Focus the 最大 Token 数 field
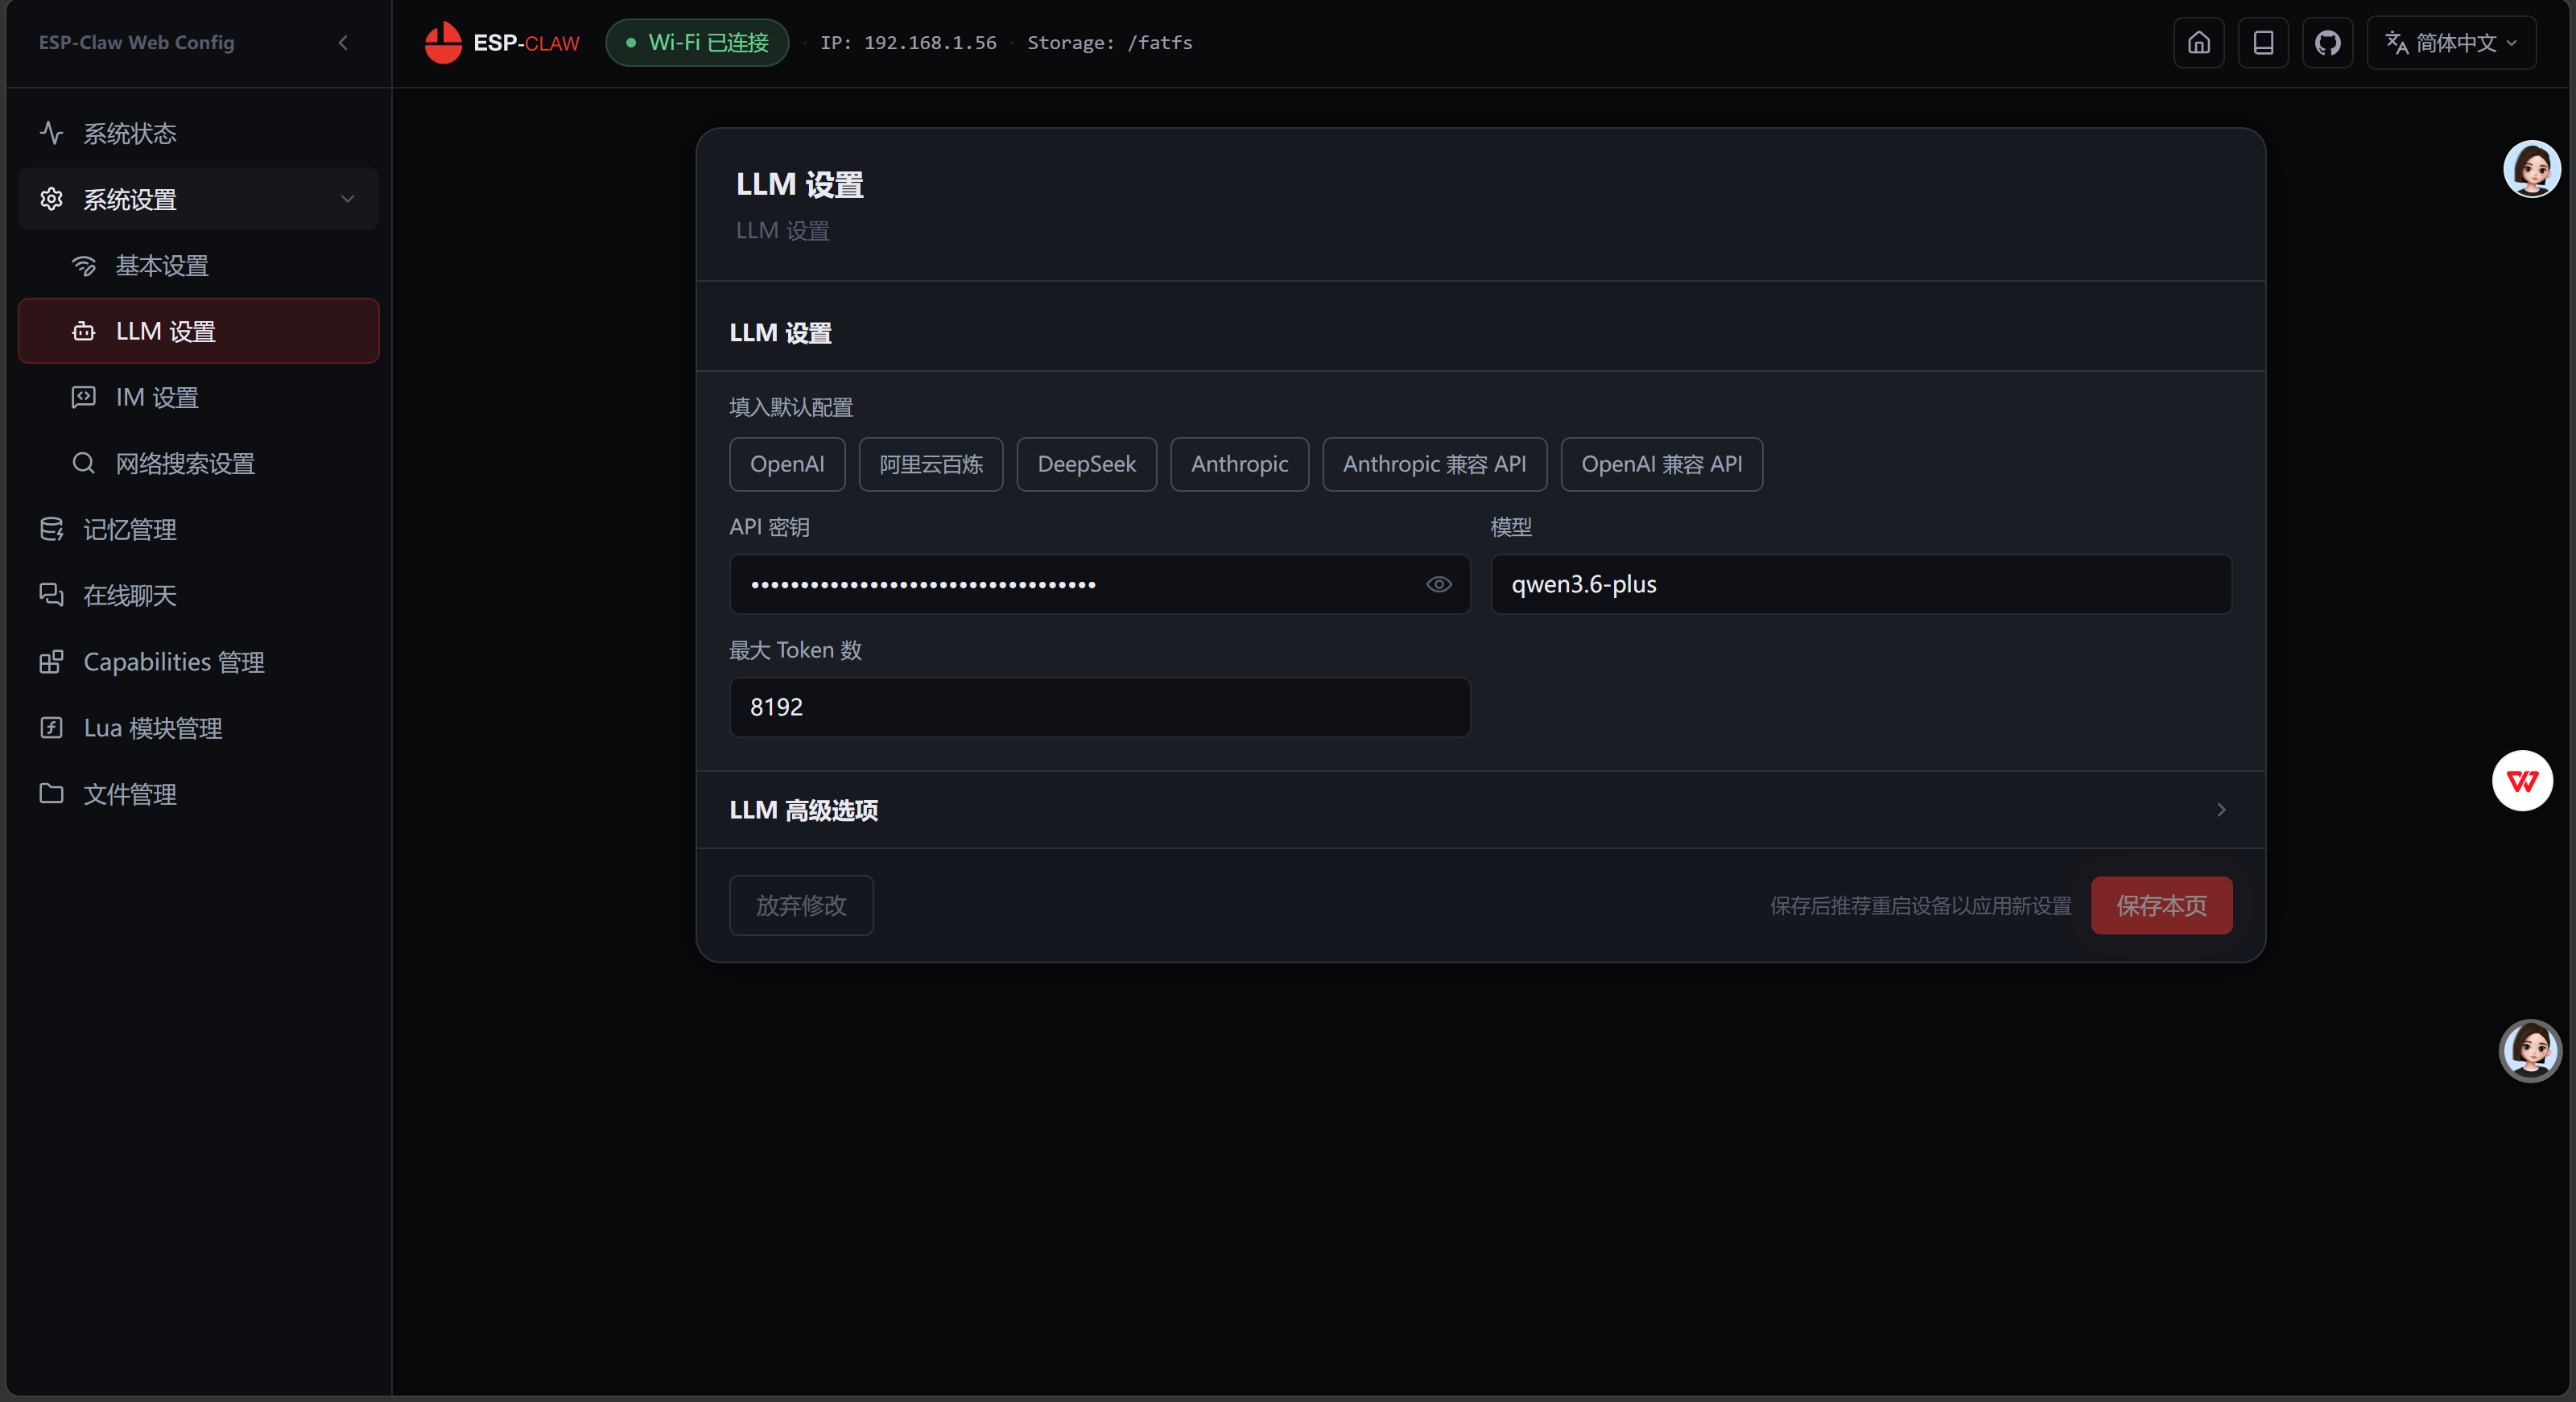2576x1402 pixels. coord(1099,708)
